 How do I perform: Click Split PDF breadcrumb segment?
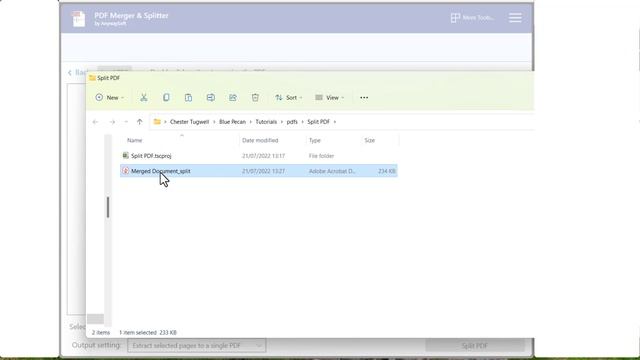318,122
